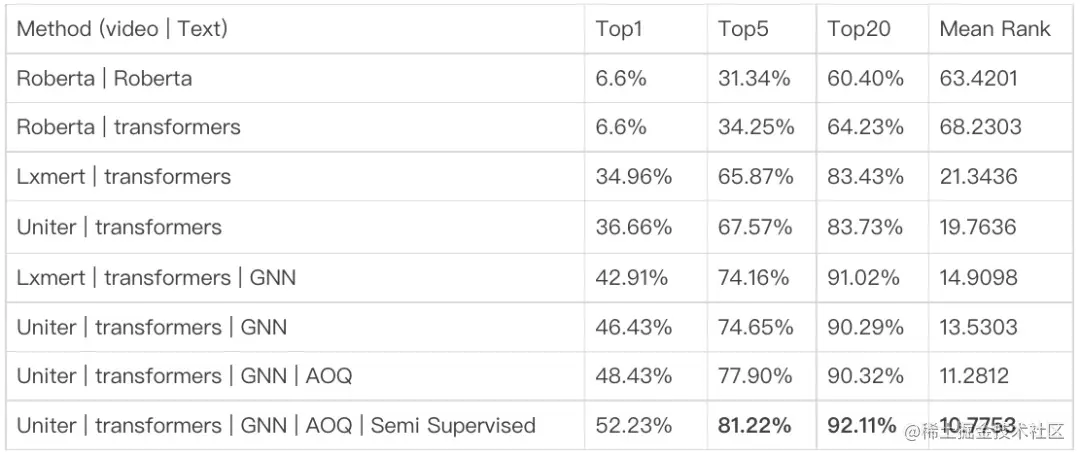Image resolution: width=1080 pixels, height=457 pixels.
Task: Select the Roberta | Roberta row label
Action: coord(104,78)
